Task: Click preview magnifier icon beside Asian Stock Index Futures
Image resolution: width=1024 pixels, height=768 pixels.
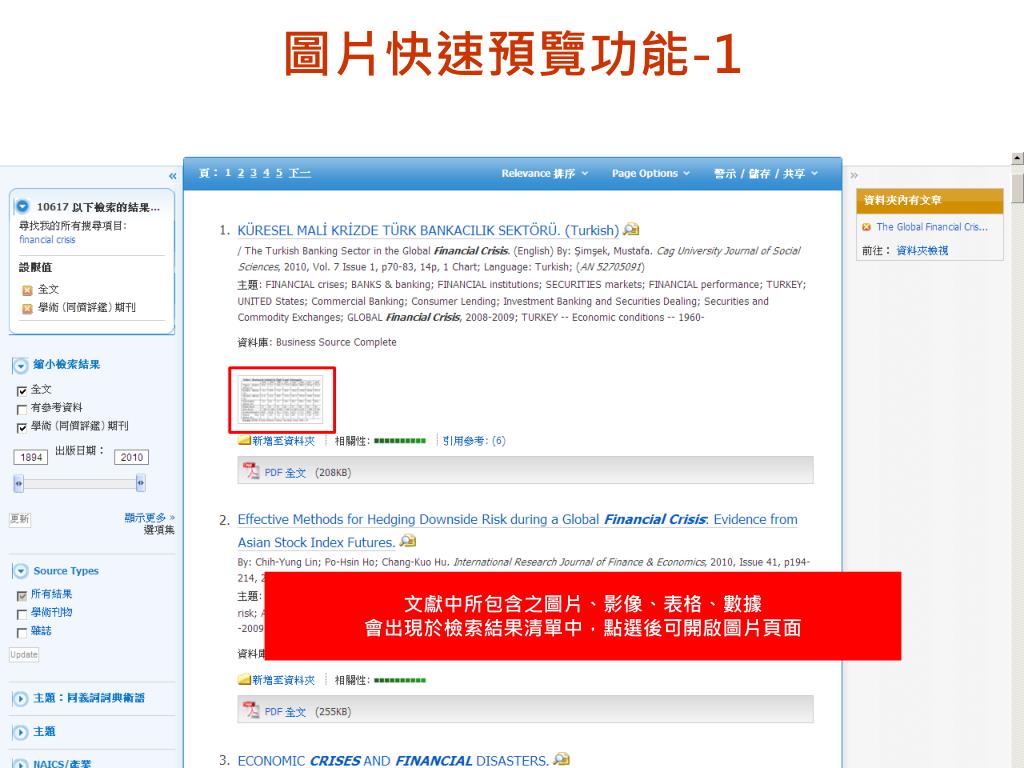Action: pyautogui.click(x=408, y=541)
